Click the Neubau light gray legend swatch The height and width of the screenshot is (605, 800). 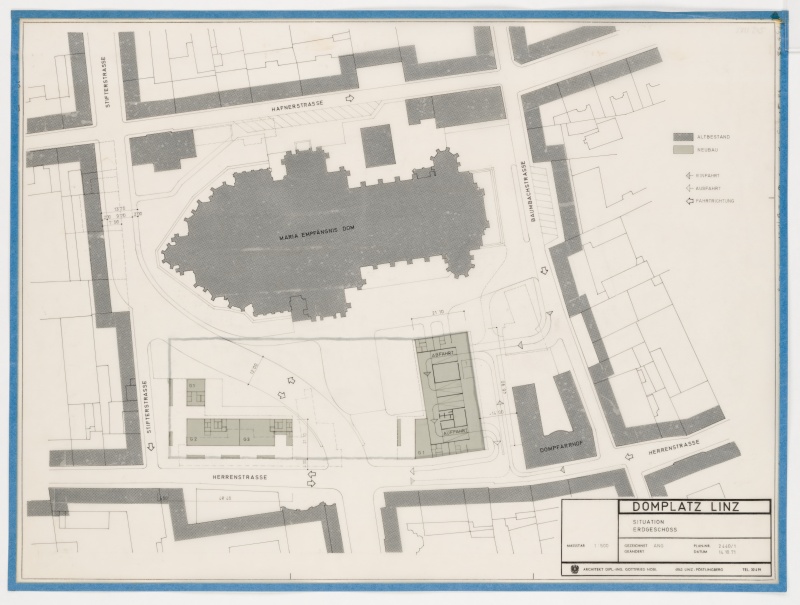684,149
